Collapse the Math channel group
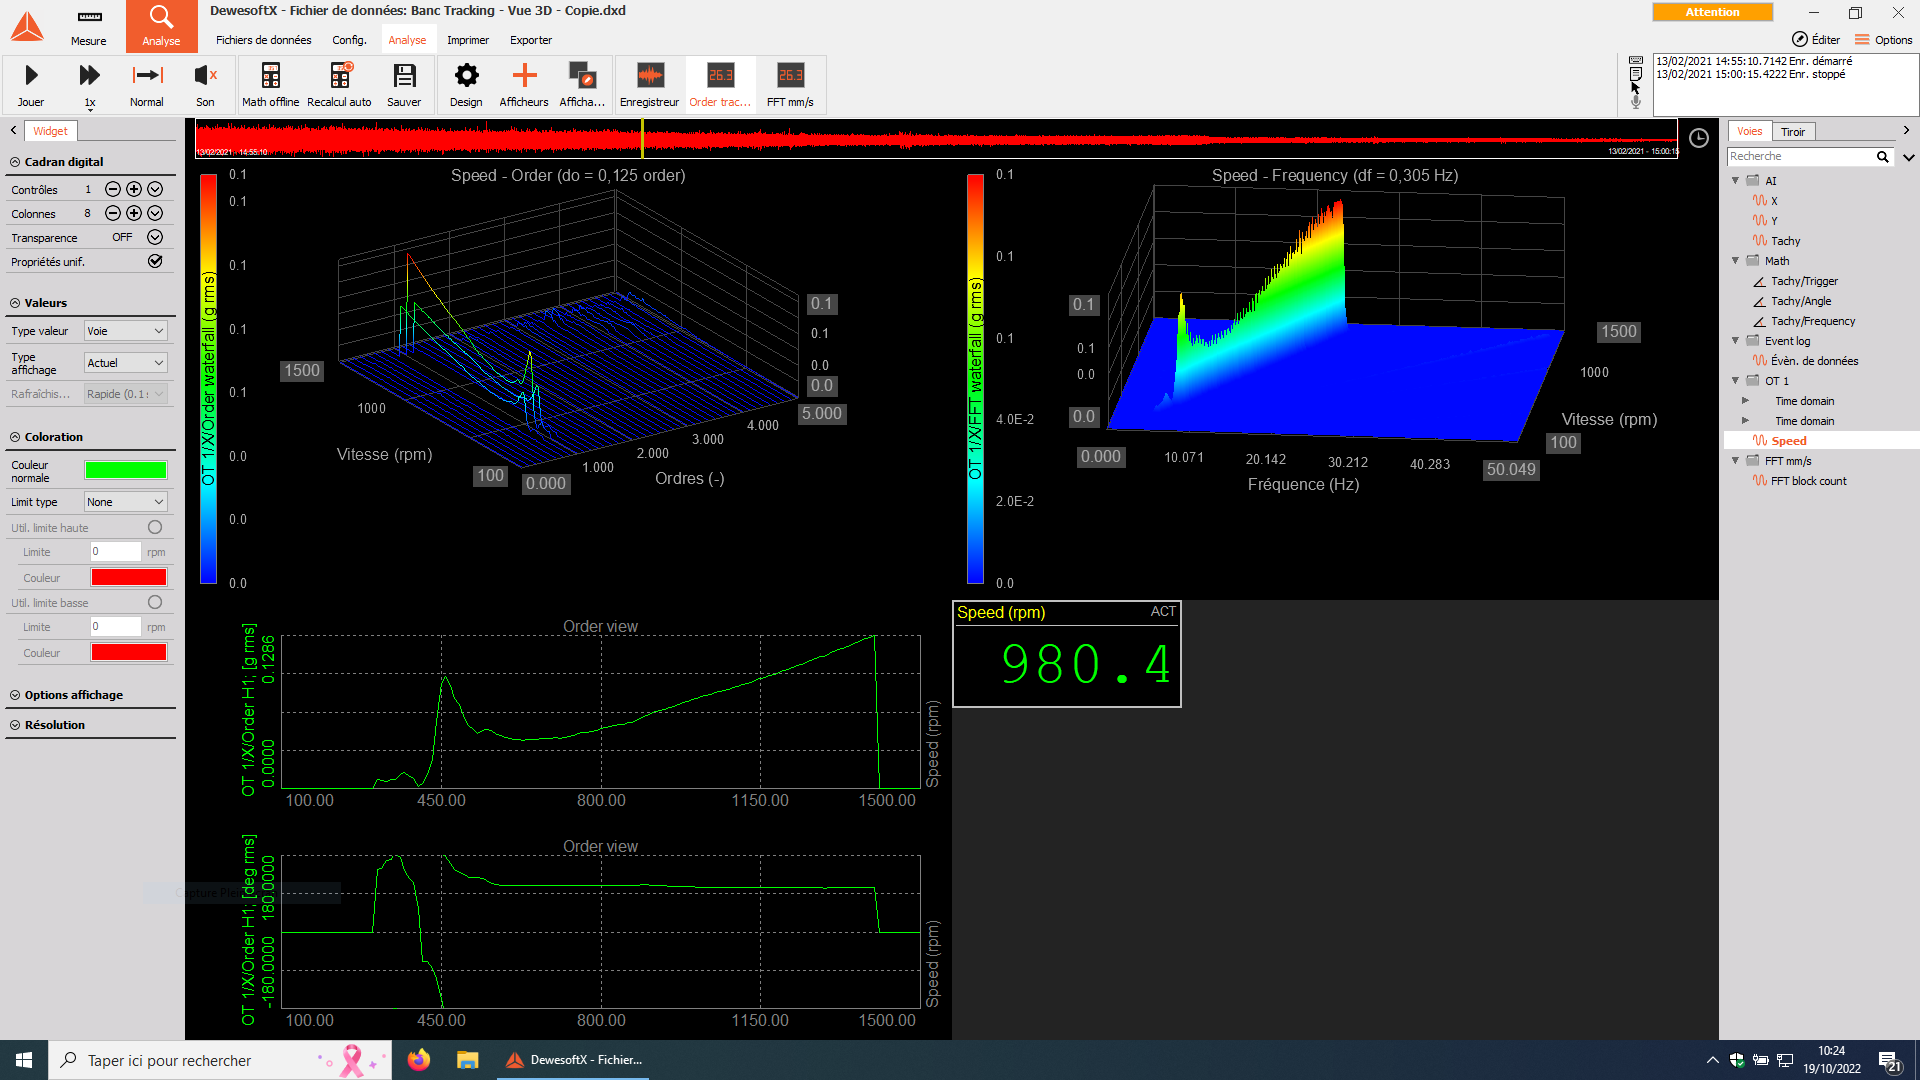 pyautogui.click(x=1736, y=261)
